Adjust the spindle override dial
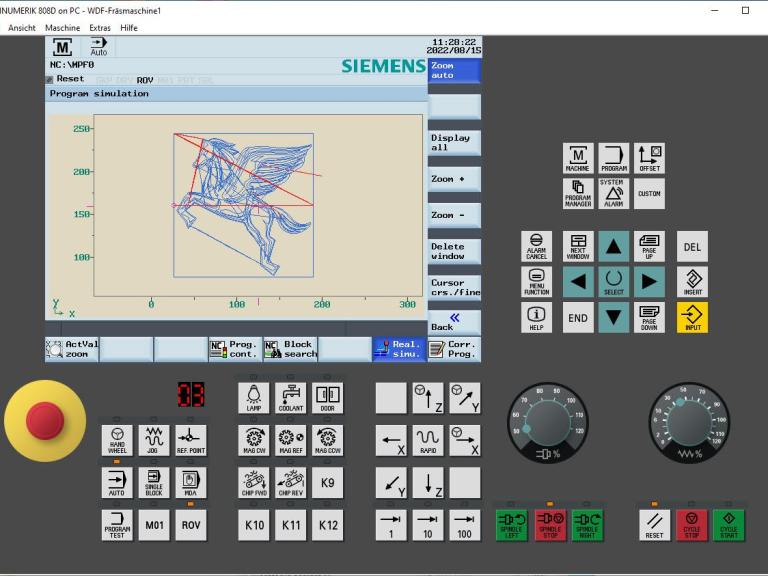Viewport: 768px width, 576px height. (x=548, y=422)
